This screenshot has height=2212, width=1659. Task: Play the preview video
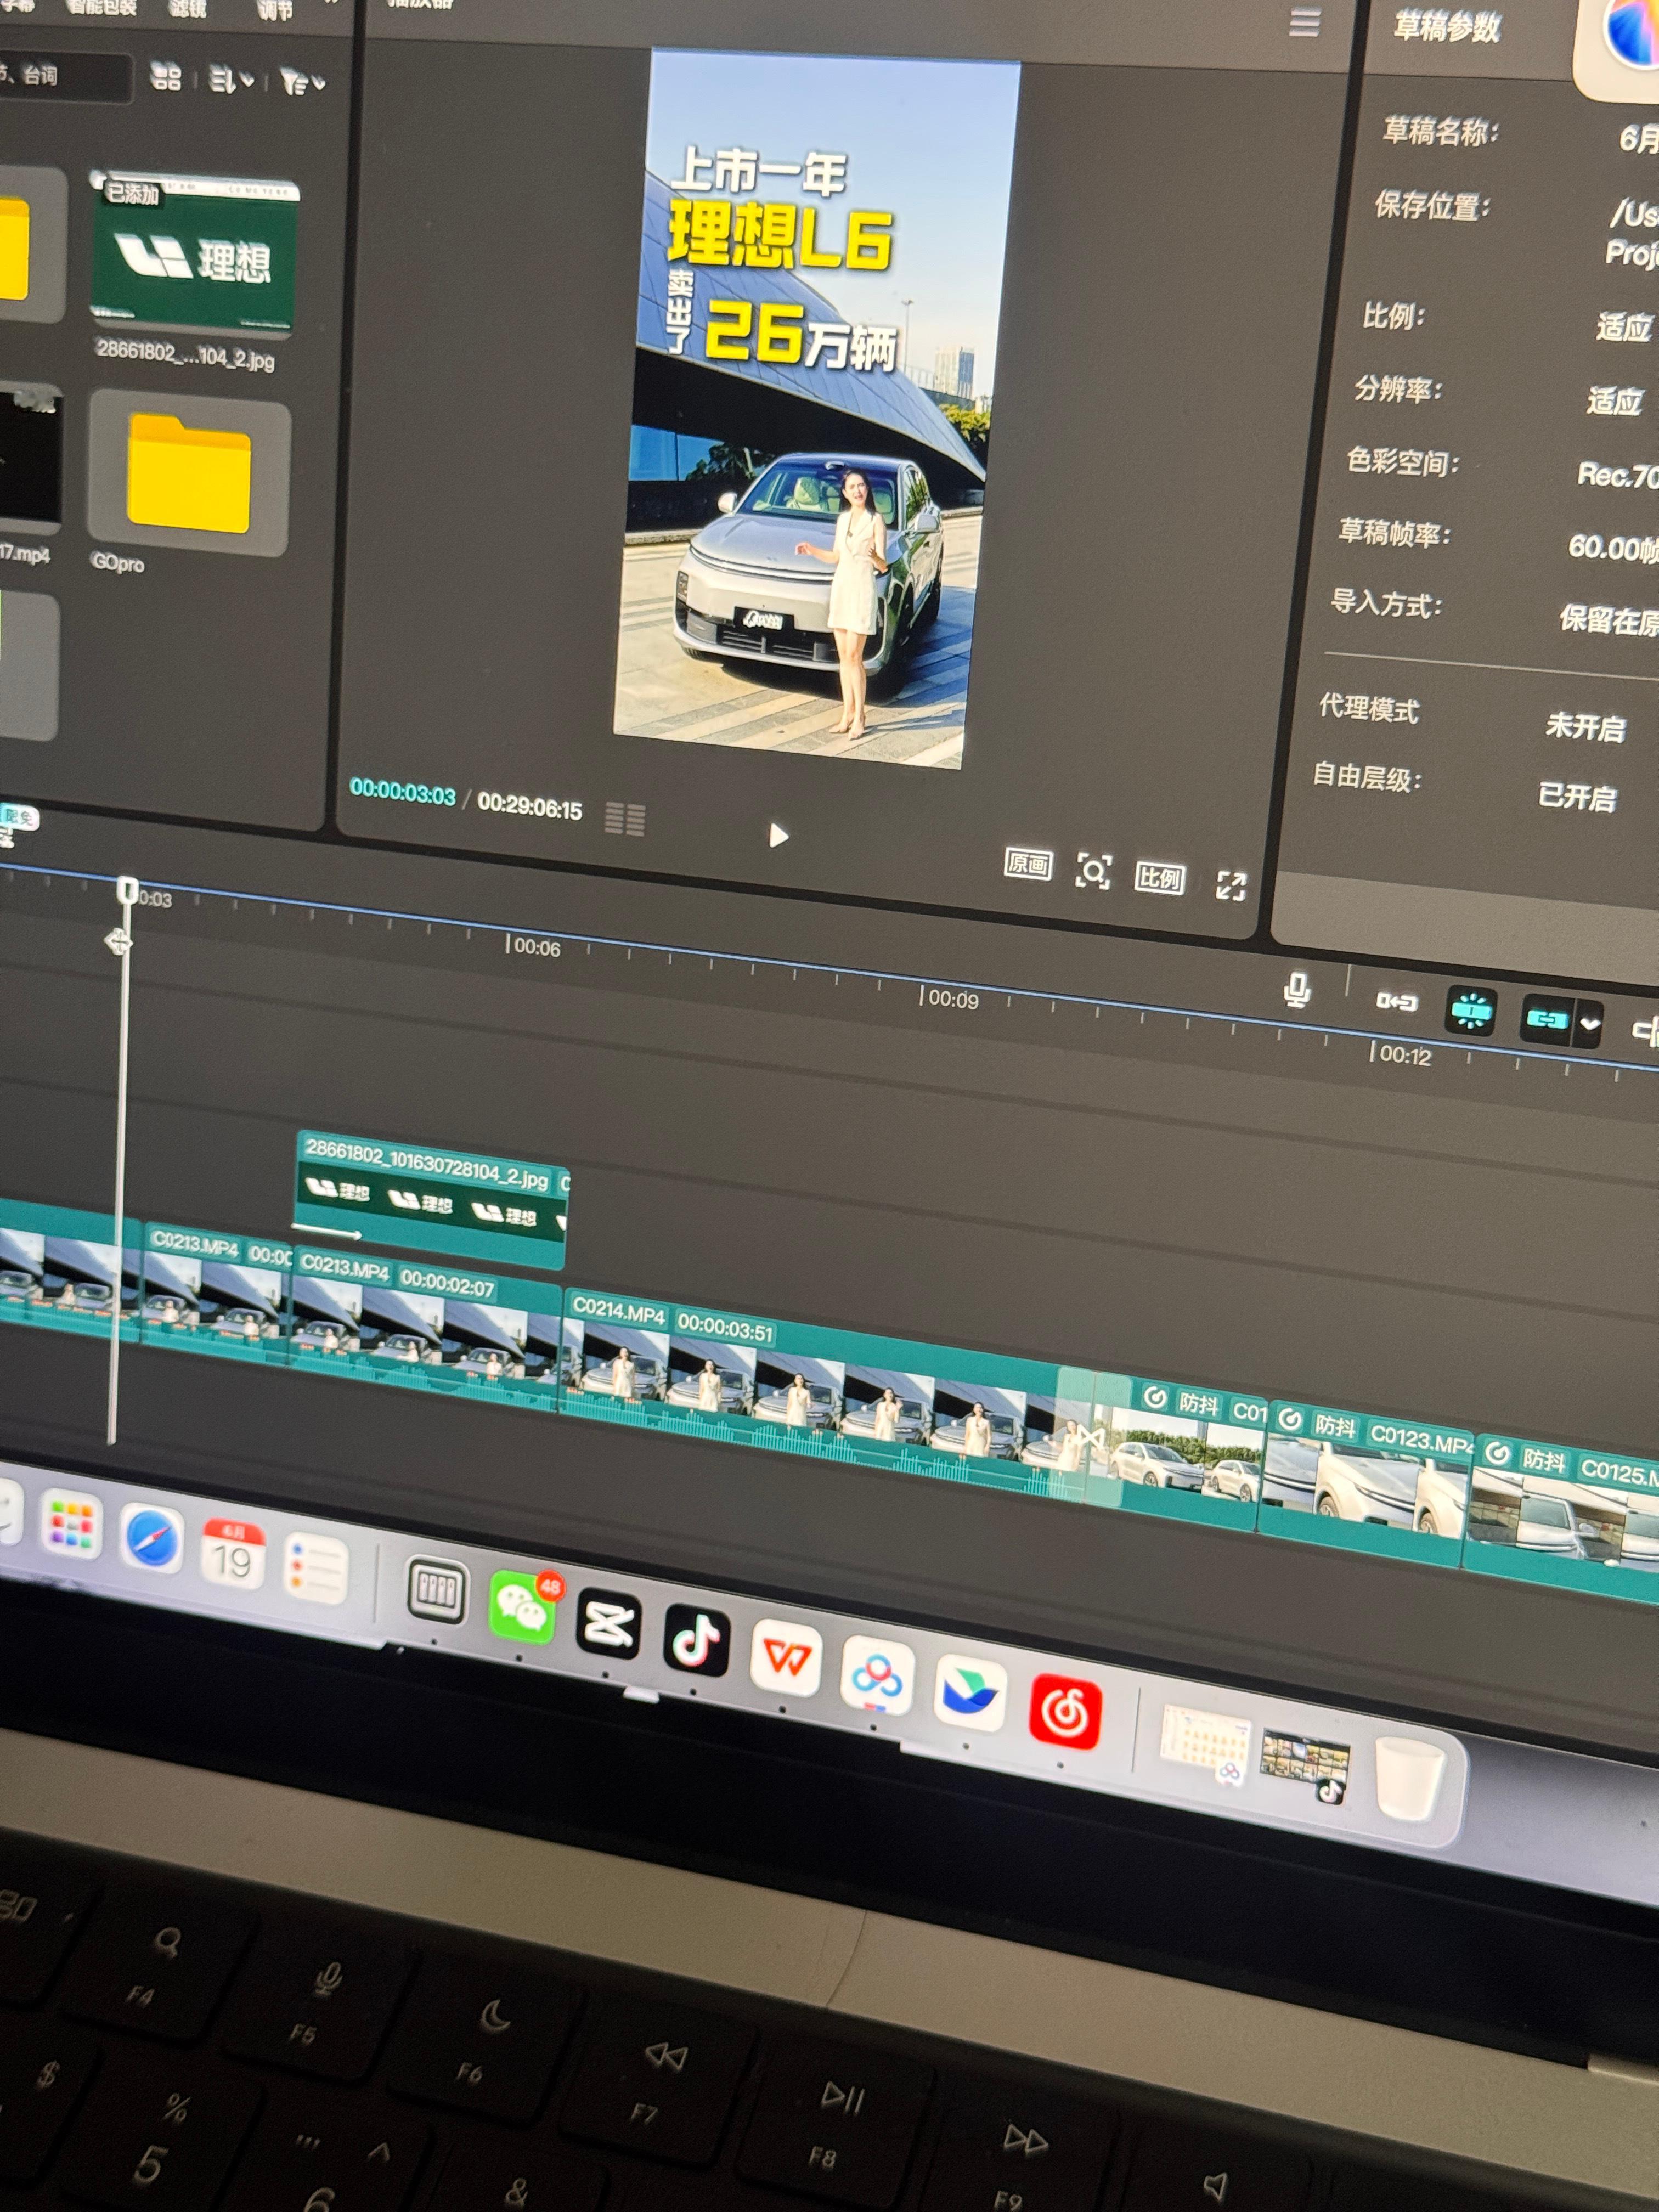(x=778, y=835)
